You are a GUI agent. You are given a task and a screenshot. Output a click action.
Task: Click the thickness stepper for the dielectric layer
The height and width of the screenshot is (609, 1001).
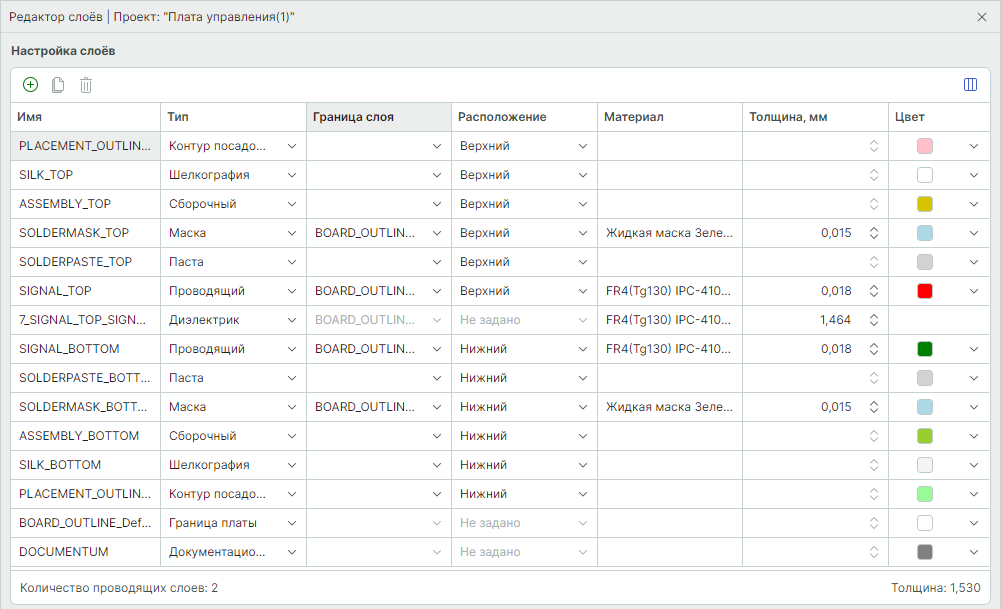[x=873, y=320]
